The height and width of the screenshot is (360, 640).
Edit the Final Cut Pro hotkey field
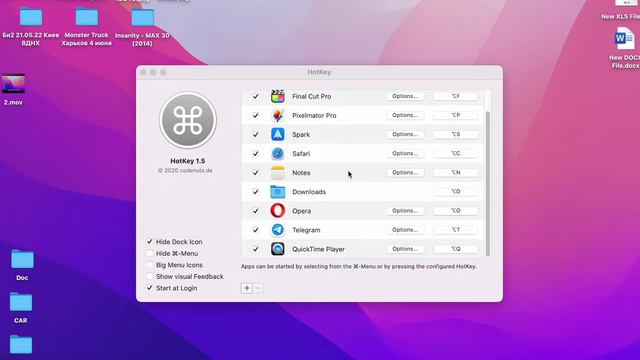(456, 96)
